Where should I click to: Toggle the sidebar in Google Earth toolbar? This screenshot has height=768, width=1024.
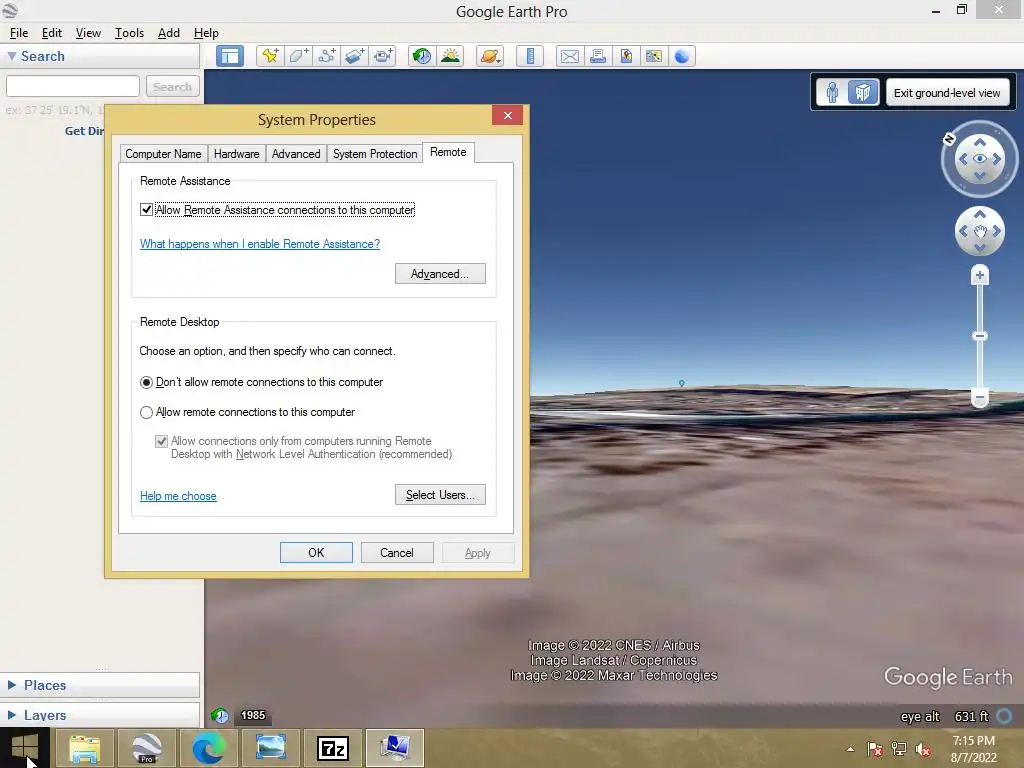coord(230,56)
